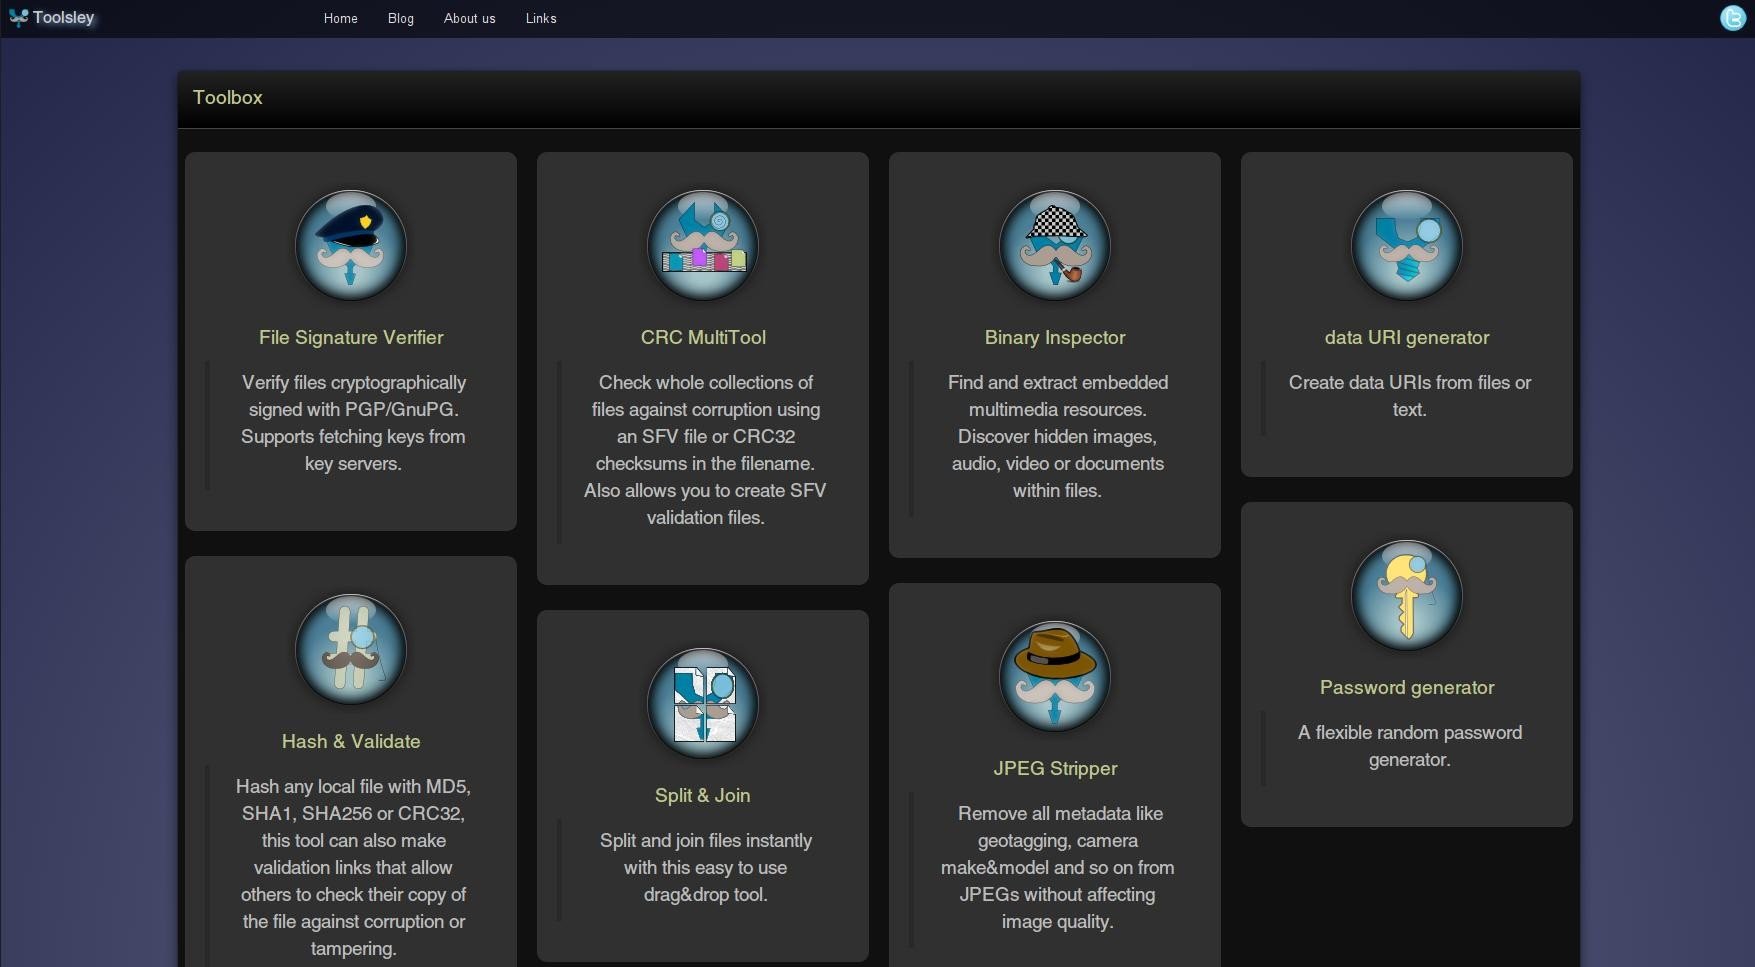
Task: Go to the Home menu item
Action: coord(340,19)
